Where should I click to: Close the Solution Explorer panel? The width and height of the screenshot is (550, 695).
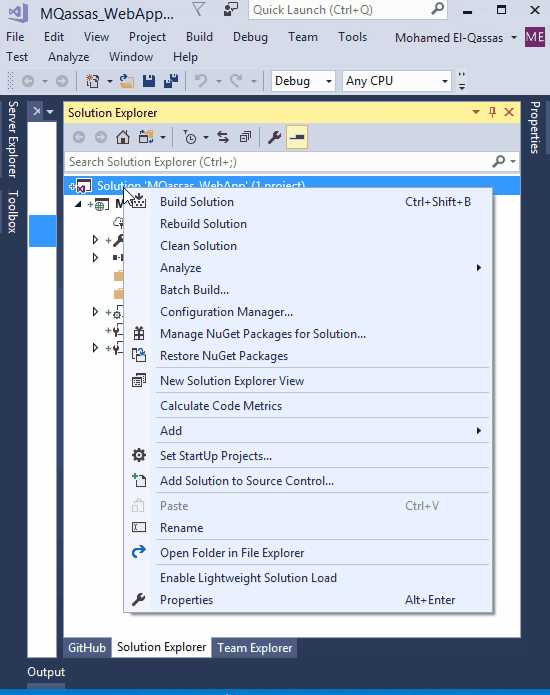click(x=509, y=112)
